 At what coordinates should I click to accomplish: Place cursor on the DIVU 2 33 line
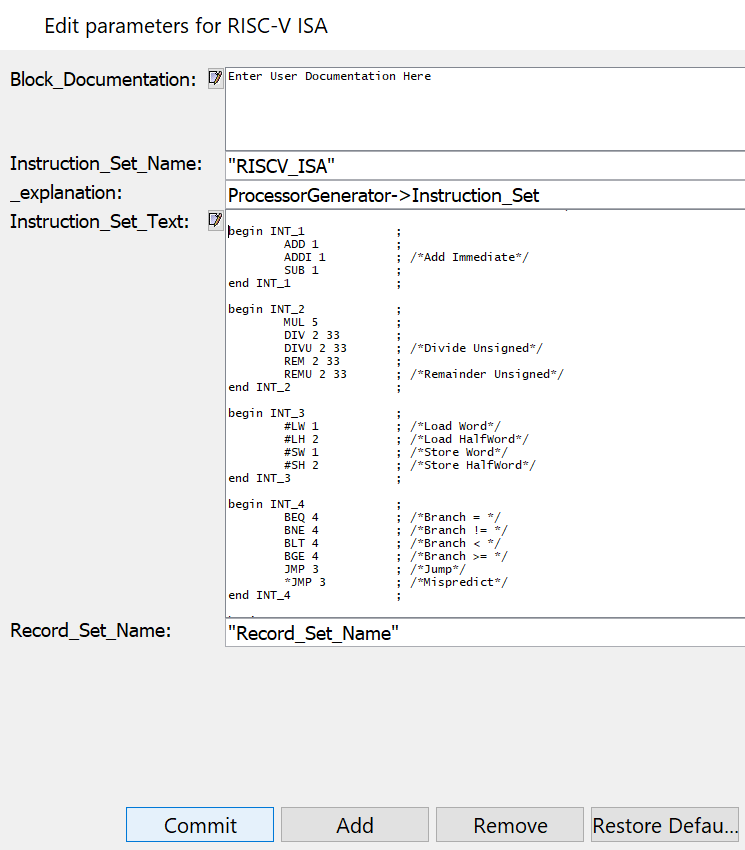click(314, 348)
